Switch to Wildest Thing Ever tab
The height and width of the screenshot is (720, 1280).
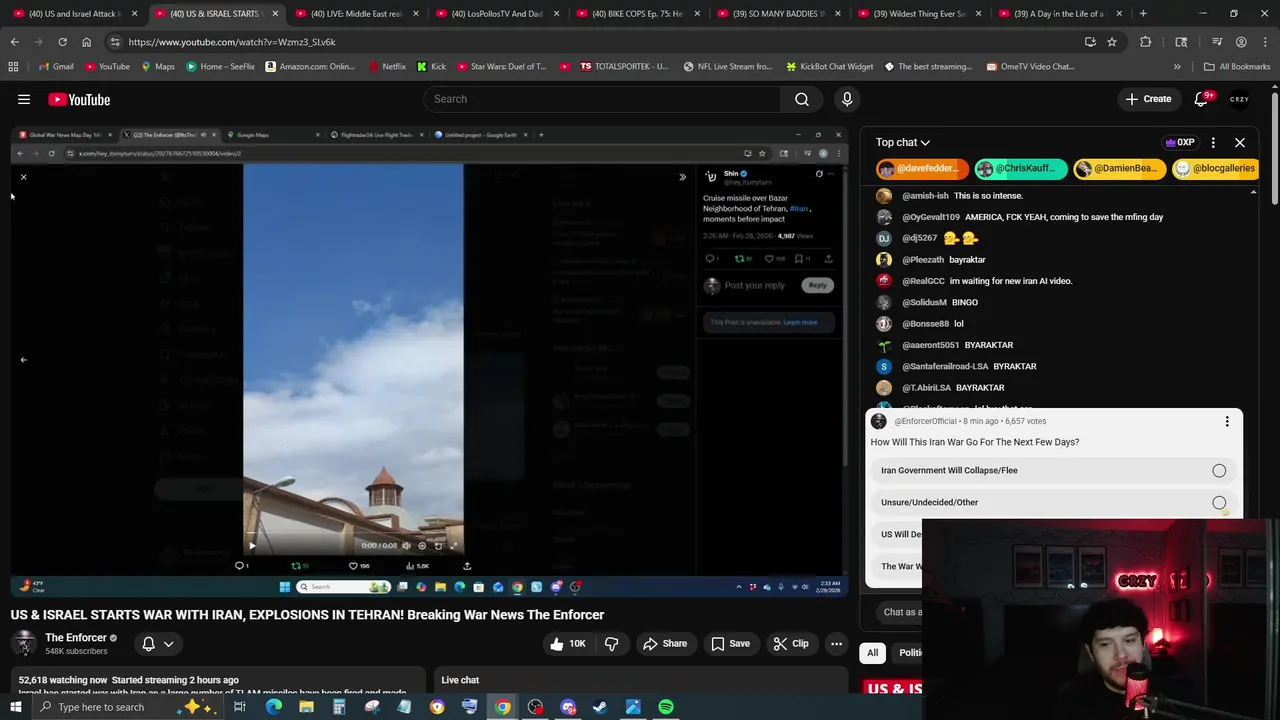(919, 14)
